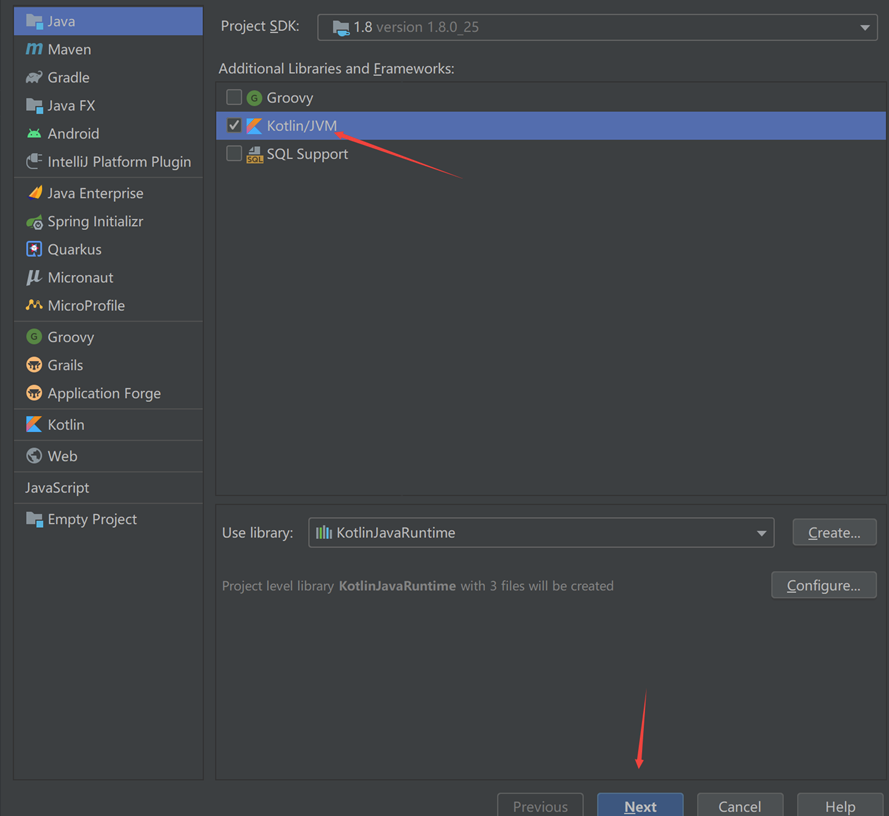Uncheck the Kotlin/JVM checkbox
The height and width of the screenshot is (816, 889).
tap(234, 125)
